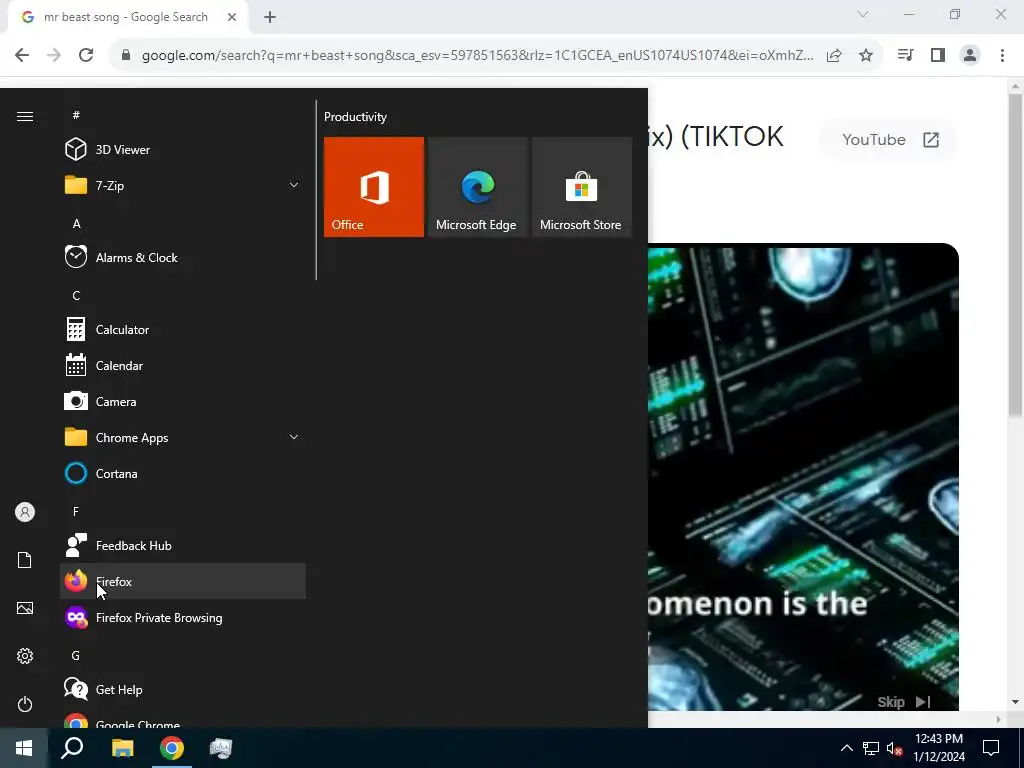Bookmark this tab with star icon
Screen dimensions: 1024x768
coord(866,55)
